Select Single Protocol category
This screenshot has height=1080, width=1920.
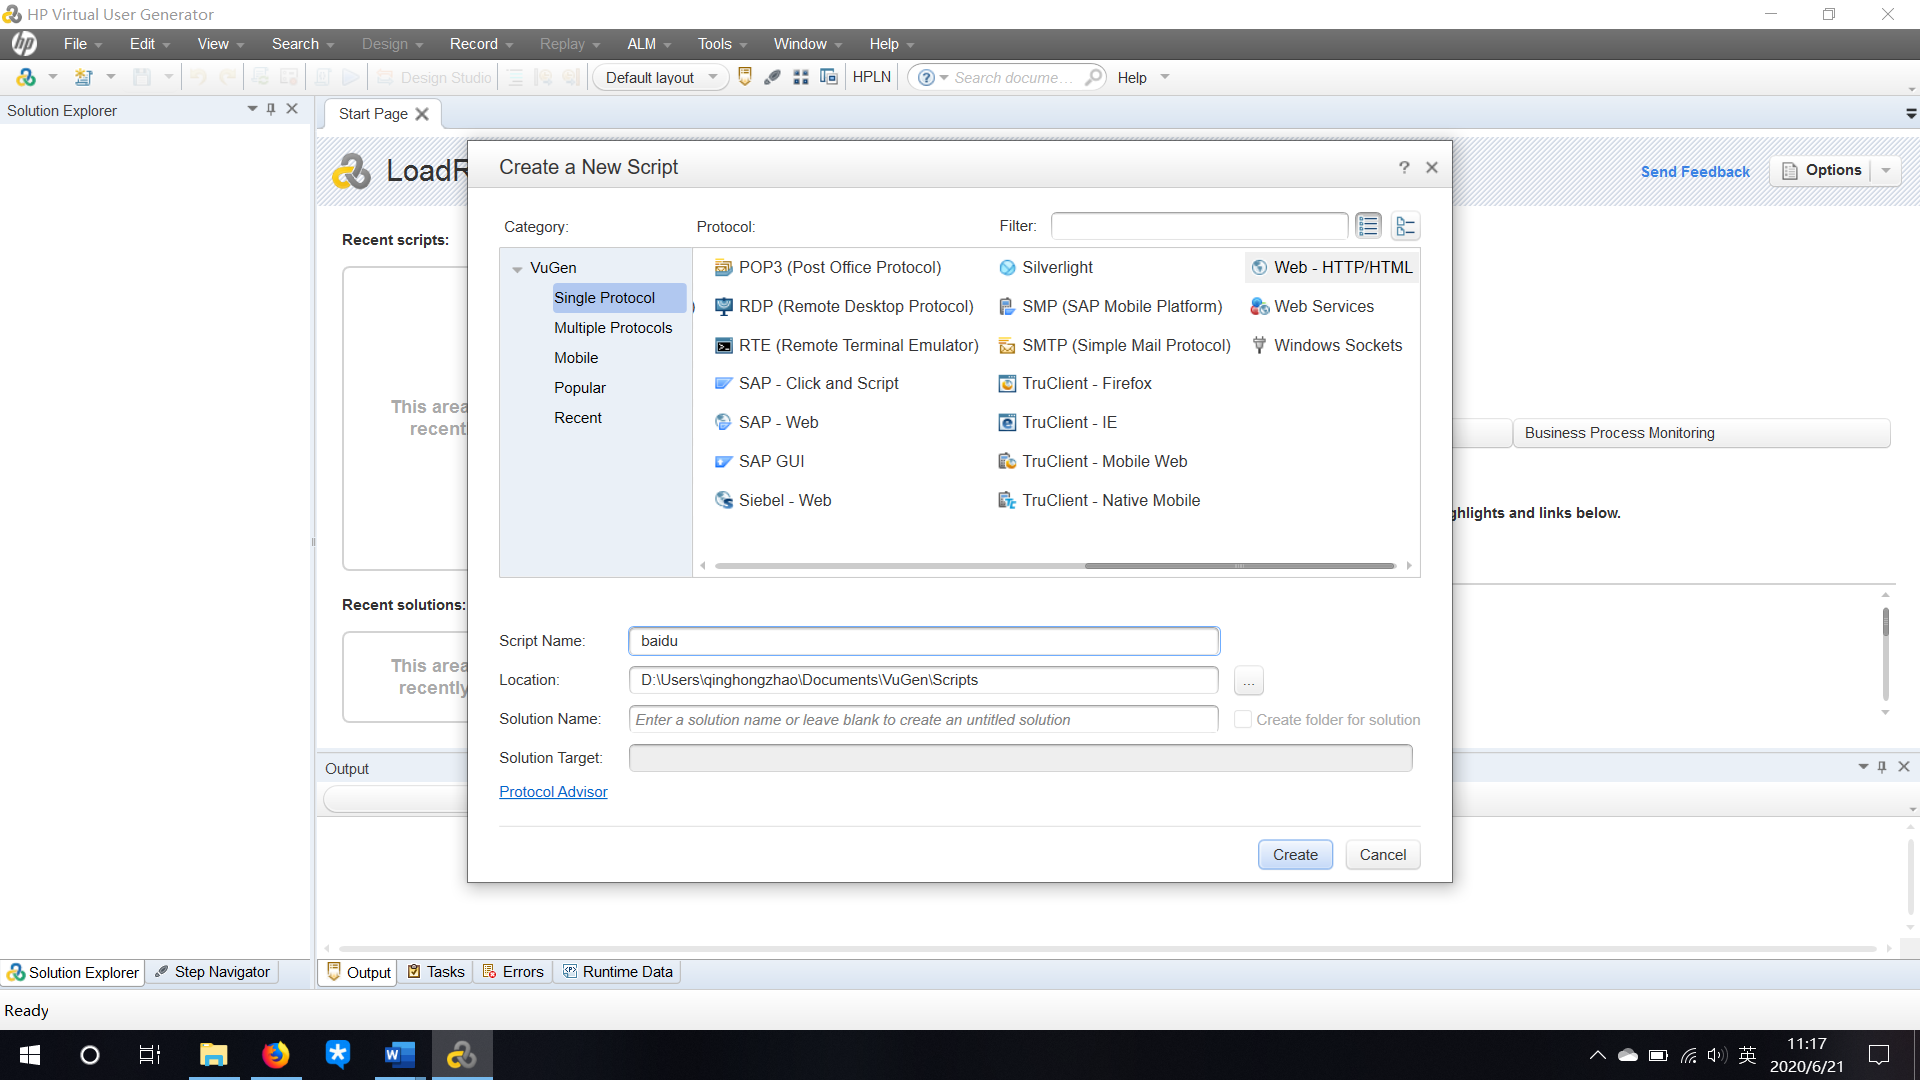604,297
